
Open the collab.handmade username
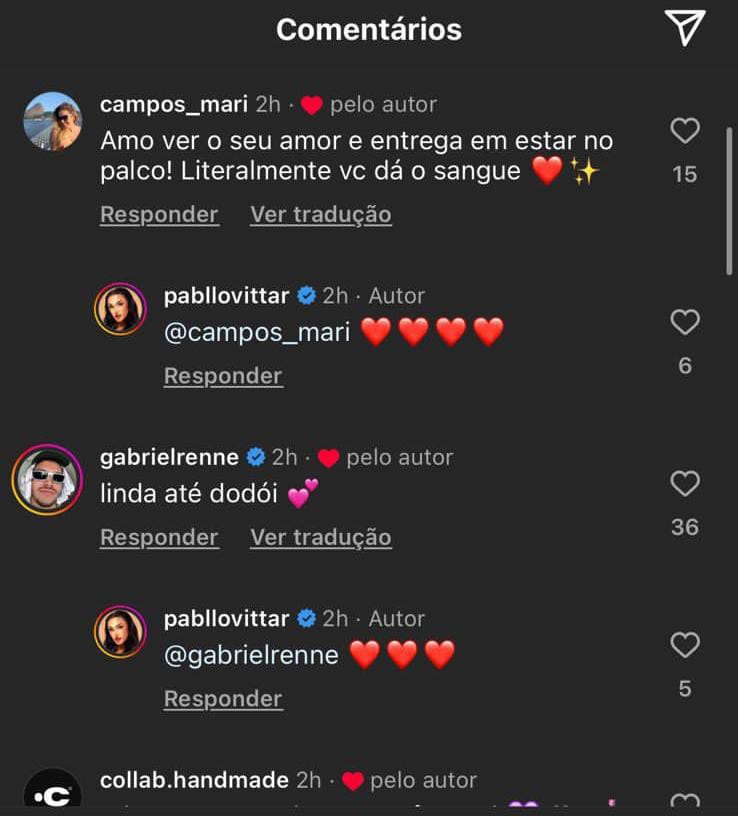[194, 780]
